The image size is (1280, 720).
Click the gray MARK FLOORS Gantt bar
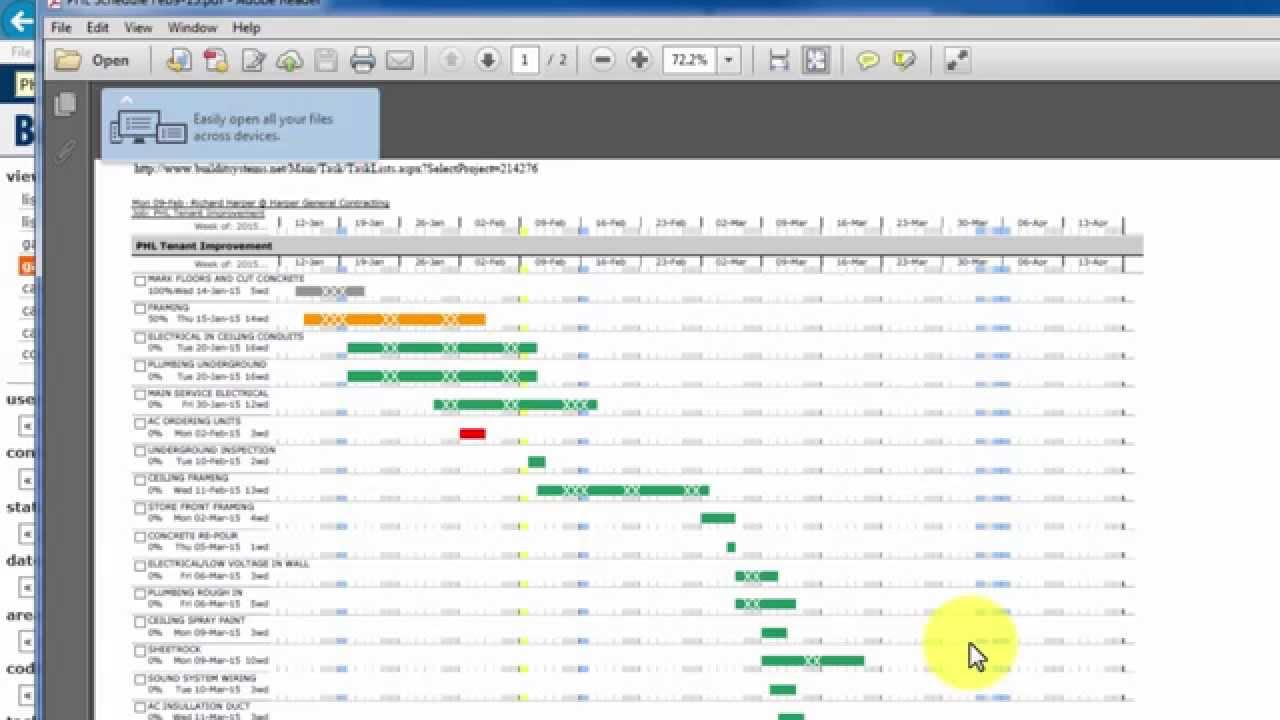pos(330,291)
